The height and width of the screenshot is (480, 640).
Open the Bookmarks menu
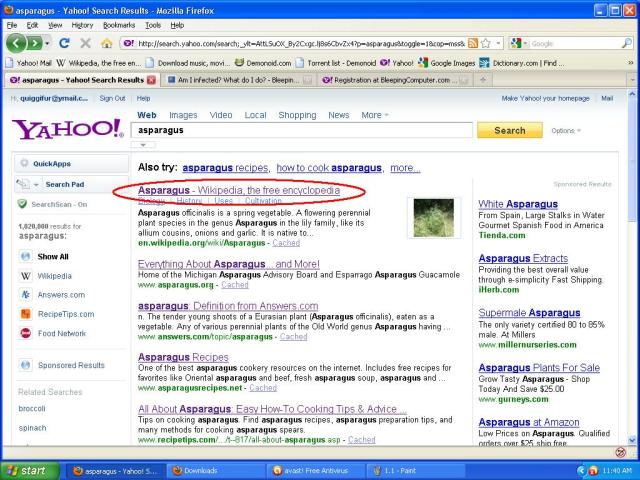[x=119, y=25]
